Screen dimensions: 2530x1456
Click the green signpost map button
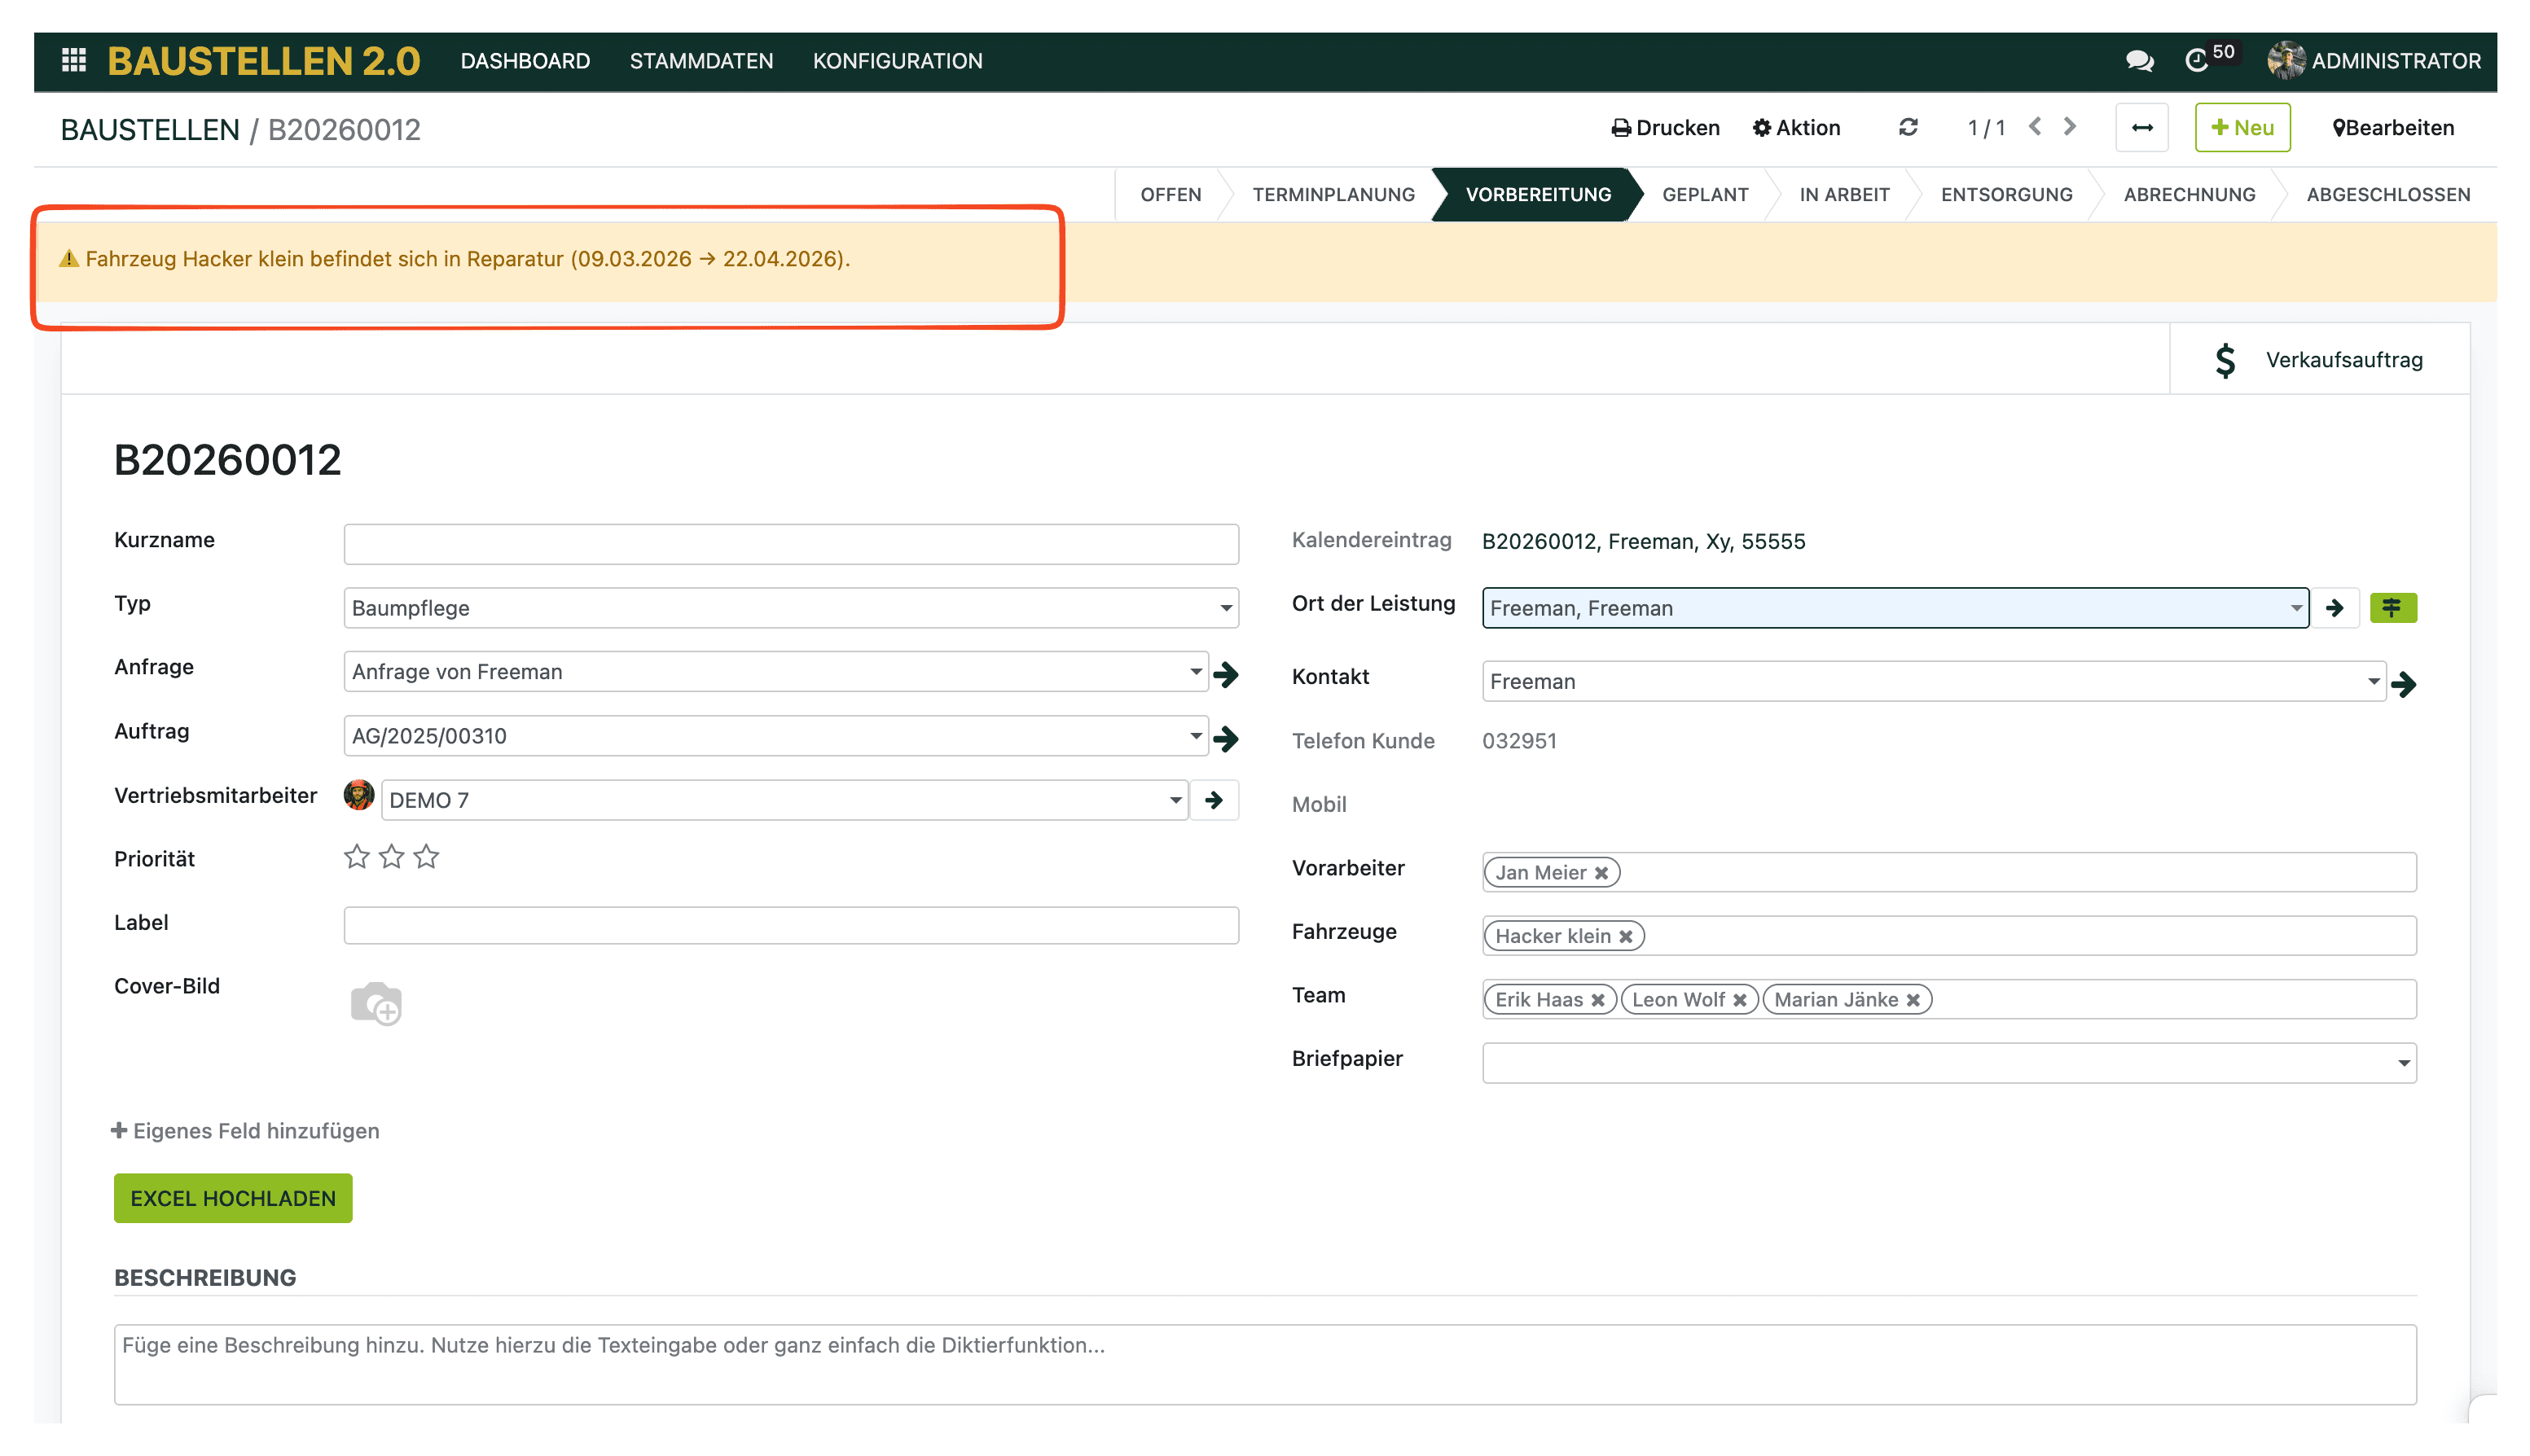click(x=2392, y=607)
